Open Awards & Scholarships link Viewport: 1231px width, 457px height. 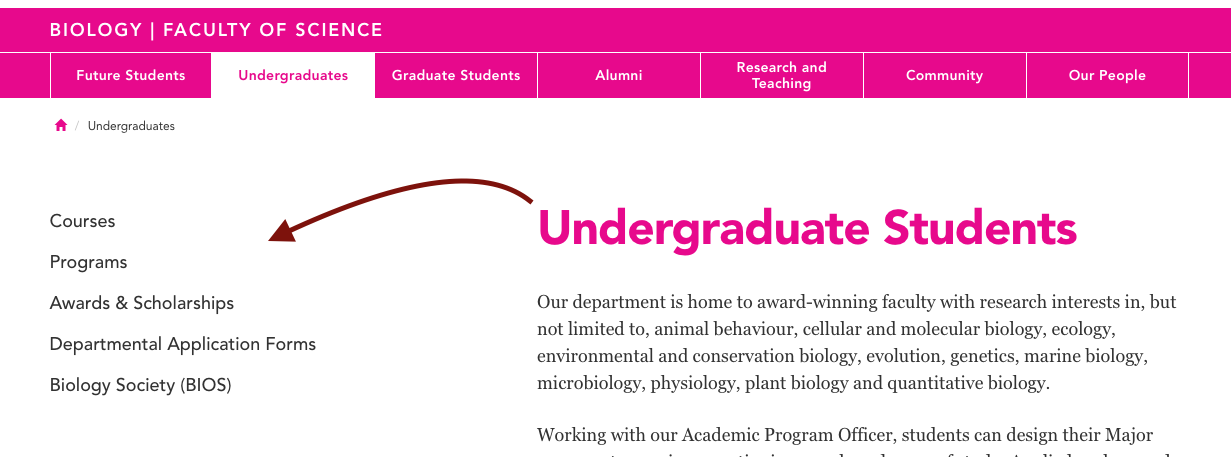142,303
